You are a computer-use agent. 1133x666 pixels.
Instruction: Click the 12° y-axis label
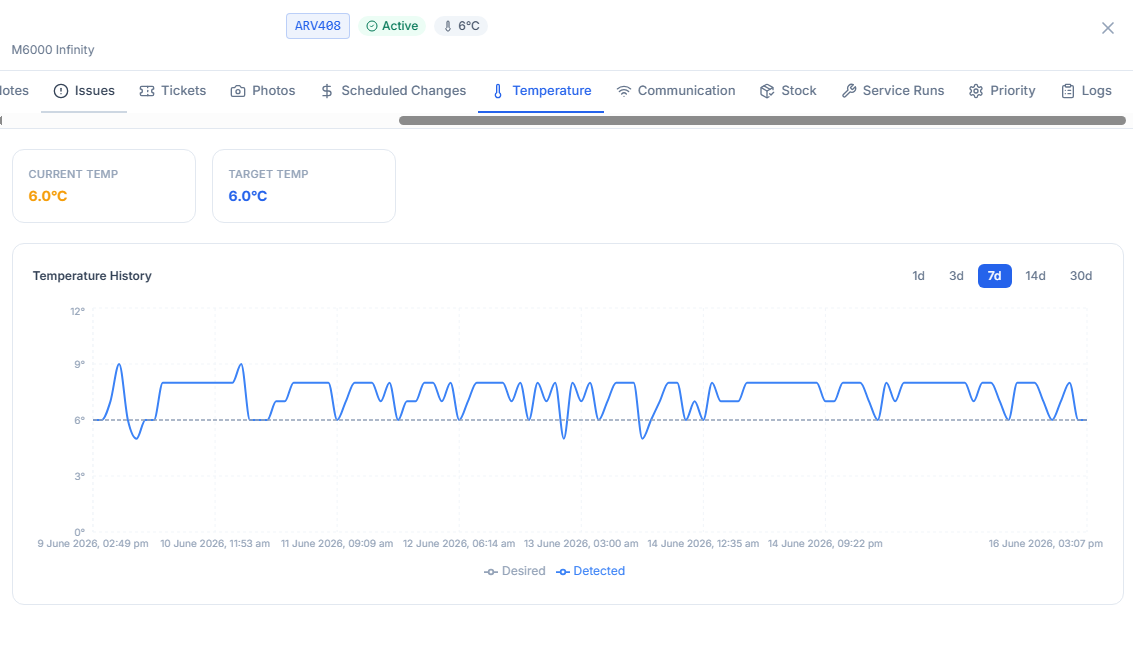click(x=77, y=311)
